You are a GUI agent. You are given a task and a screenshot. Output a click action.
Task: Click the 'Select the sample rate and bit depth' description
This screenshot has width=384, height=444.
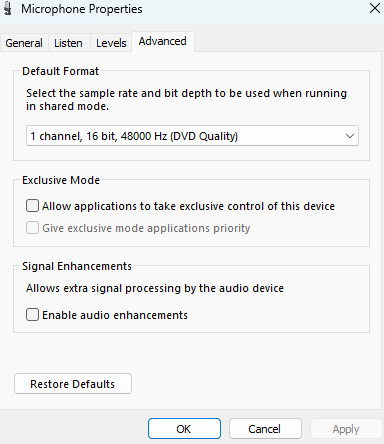click(187, 99)
